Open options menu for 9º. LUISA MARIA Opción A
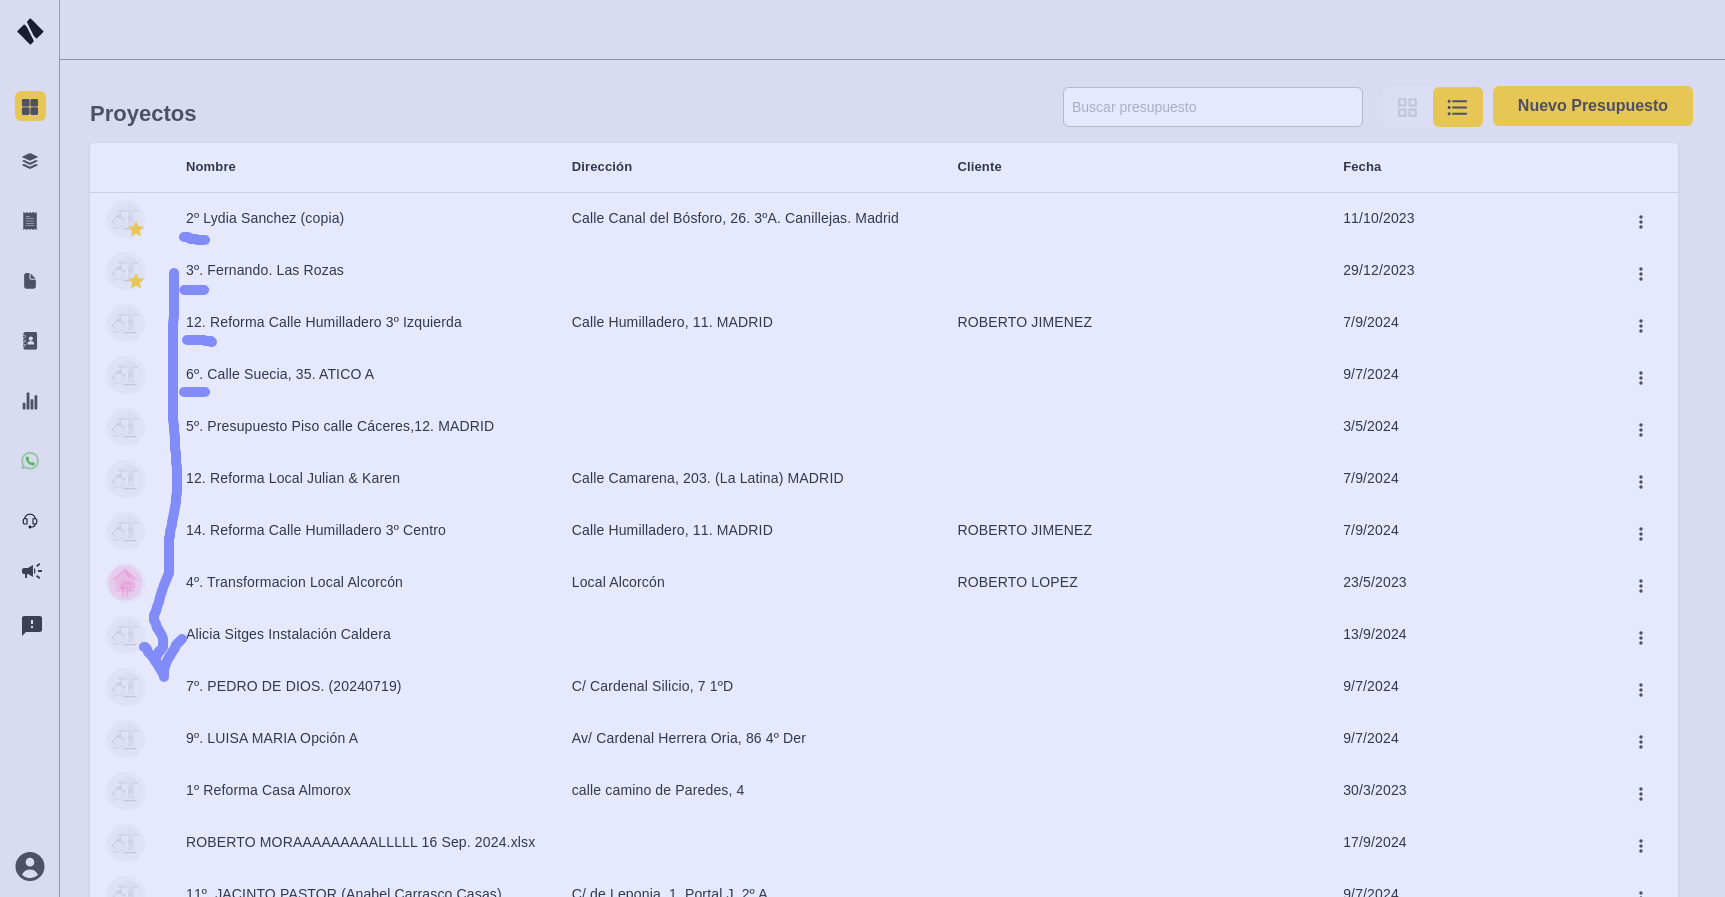The height and width of the screenshot is (897, 1725). 1640,742
